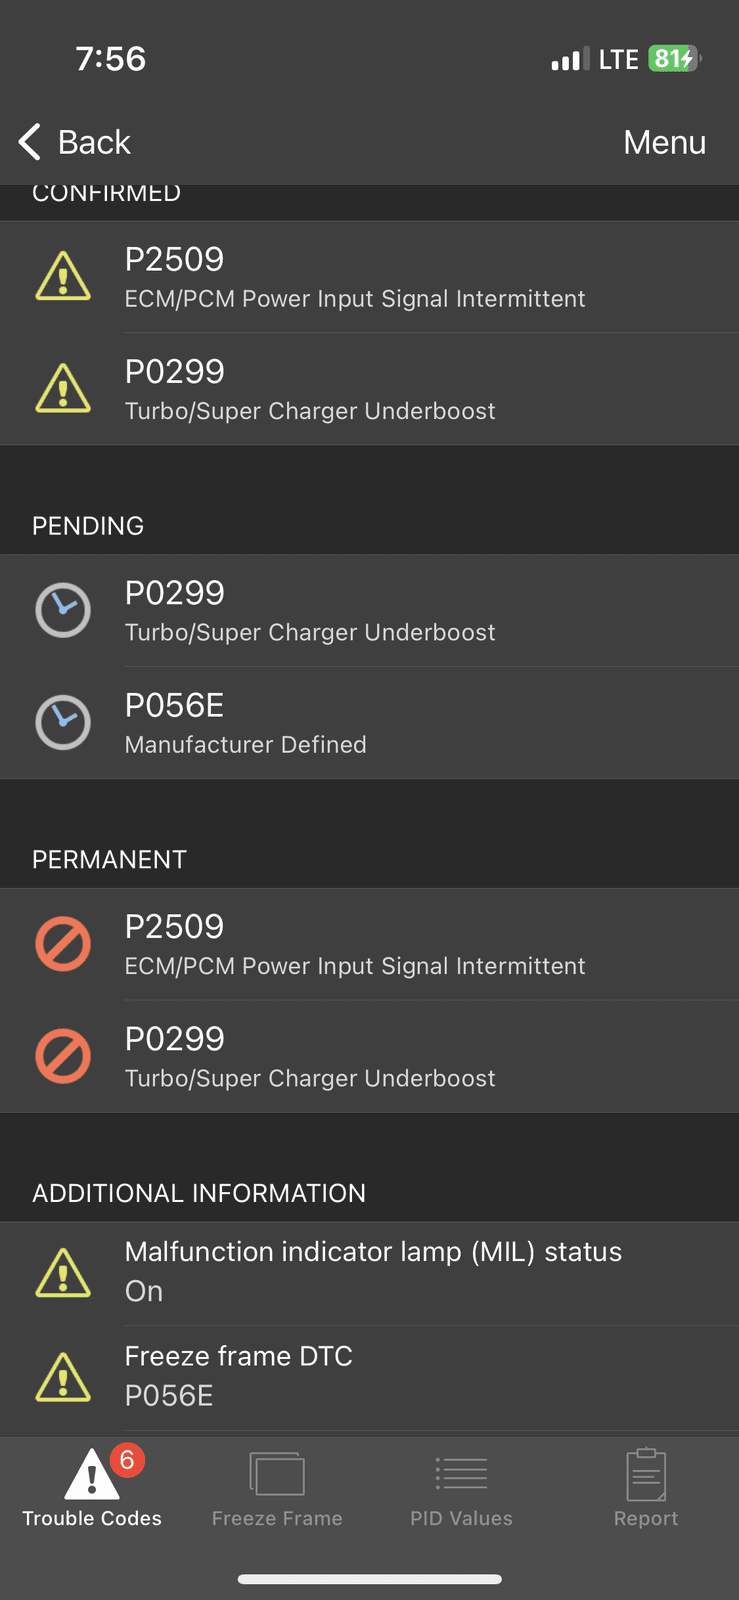Tap the red prohibited icon beside permanent P2509
This screenshot has height=1600, width=739.
click(63, 944)
